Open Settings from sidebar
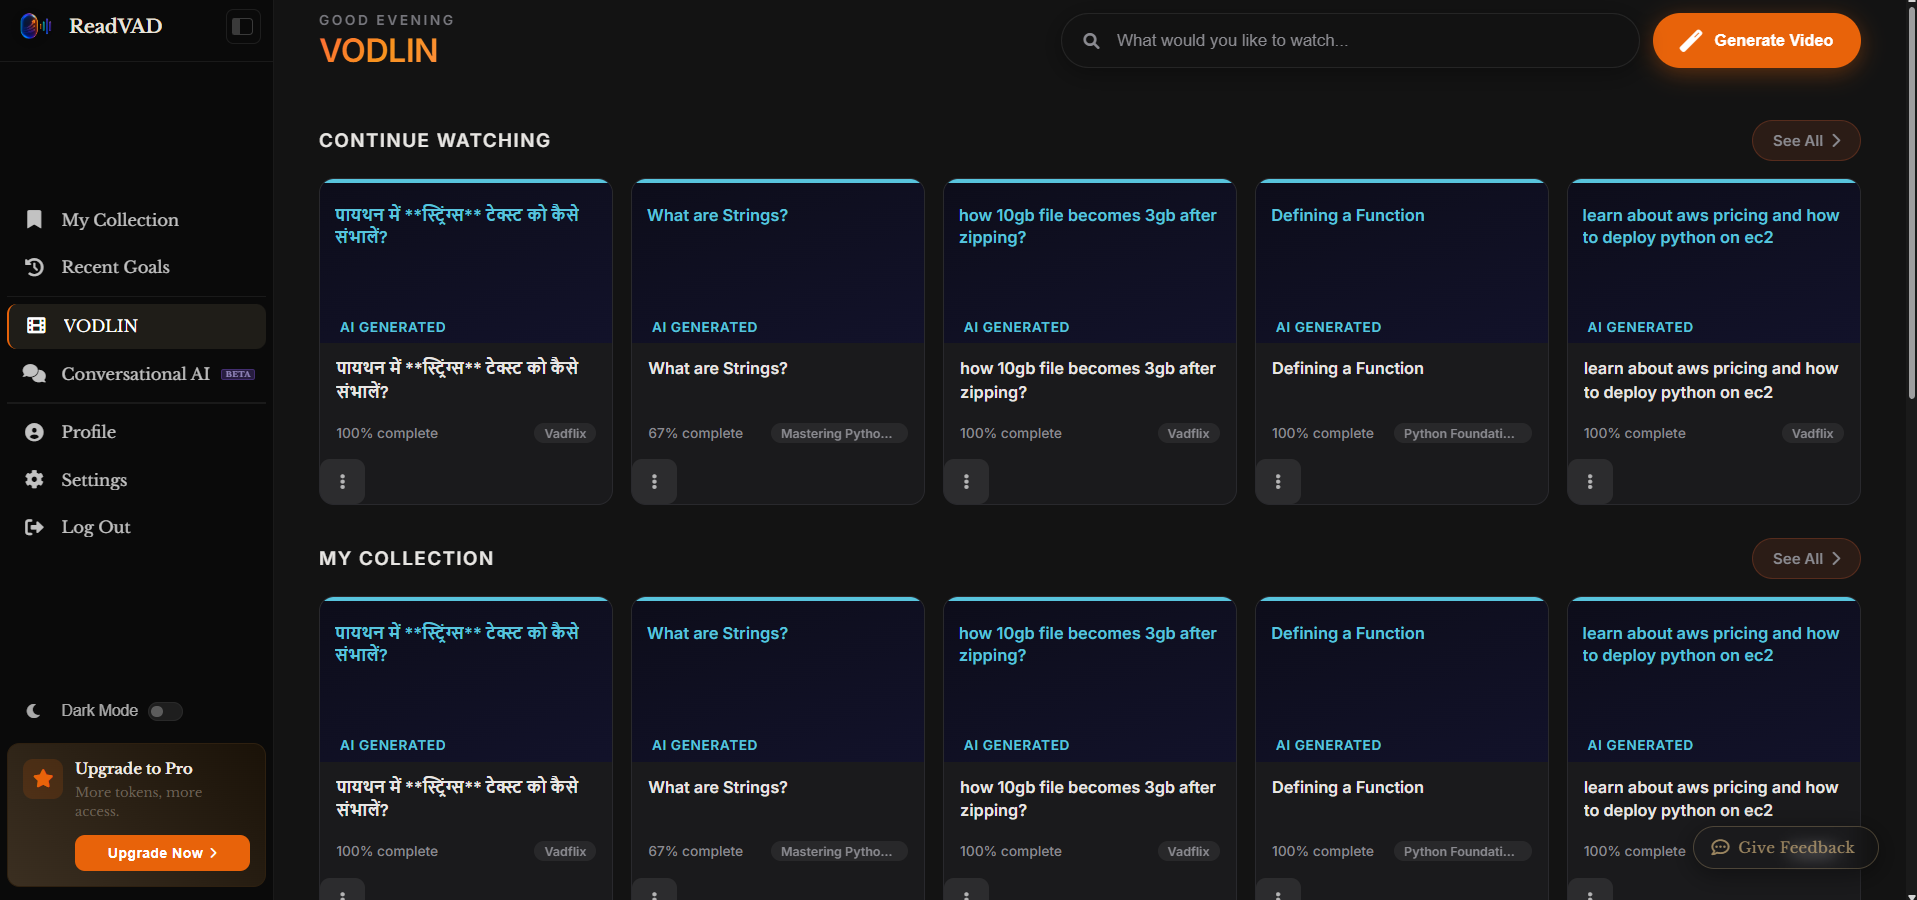The image size is (1917, 900). click(x=136, y=479)
